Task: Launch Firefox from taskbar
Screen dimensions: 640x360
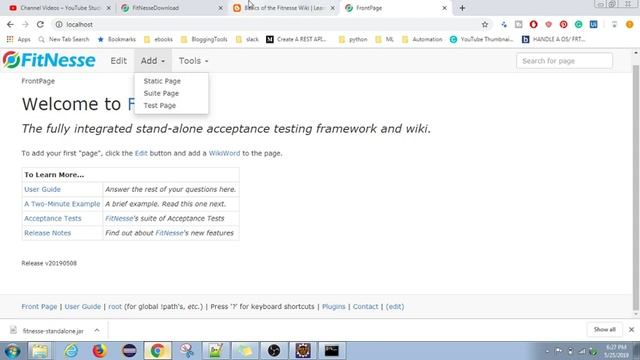Action: (x=99, y=351)
